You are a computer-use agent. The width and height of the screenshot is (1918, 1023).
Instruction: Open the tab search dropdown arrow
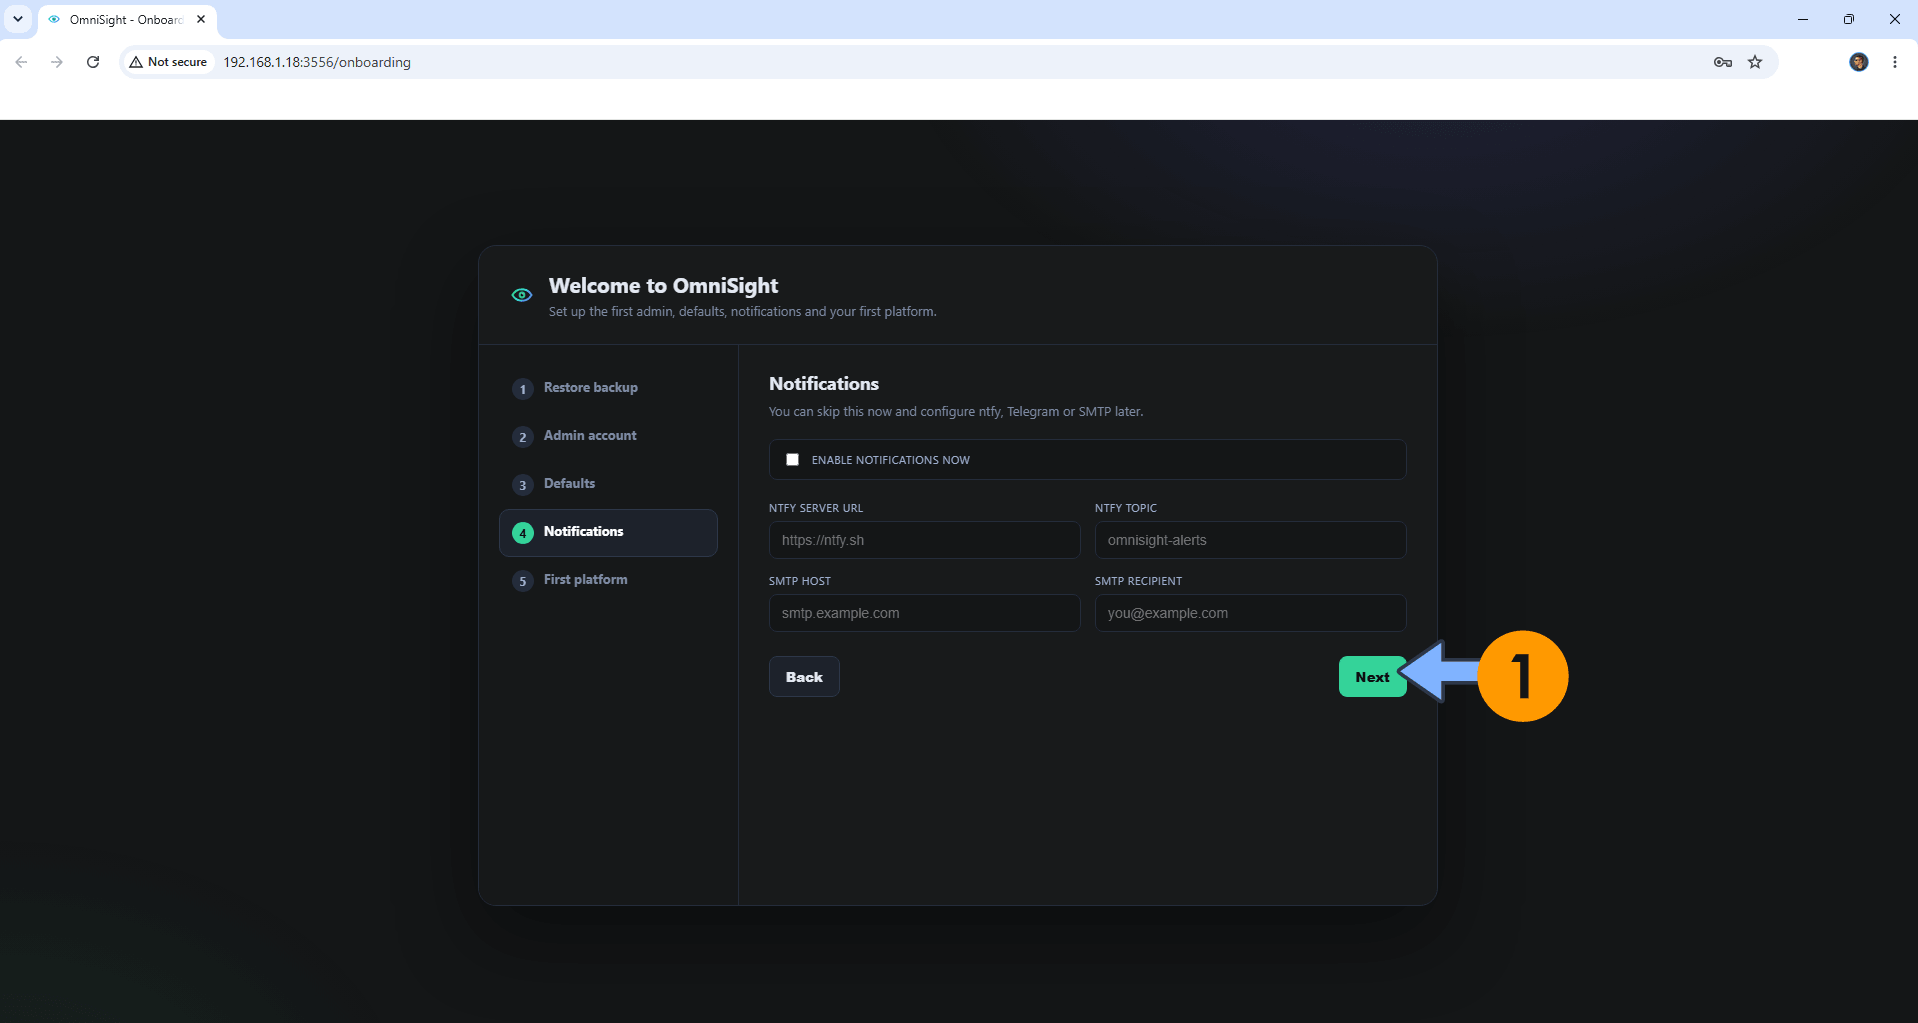[18, 19]
